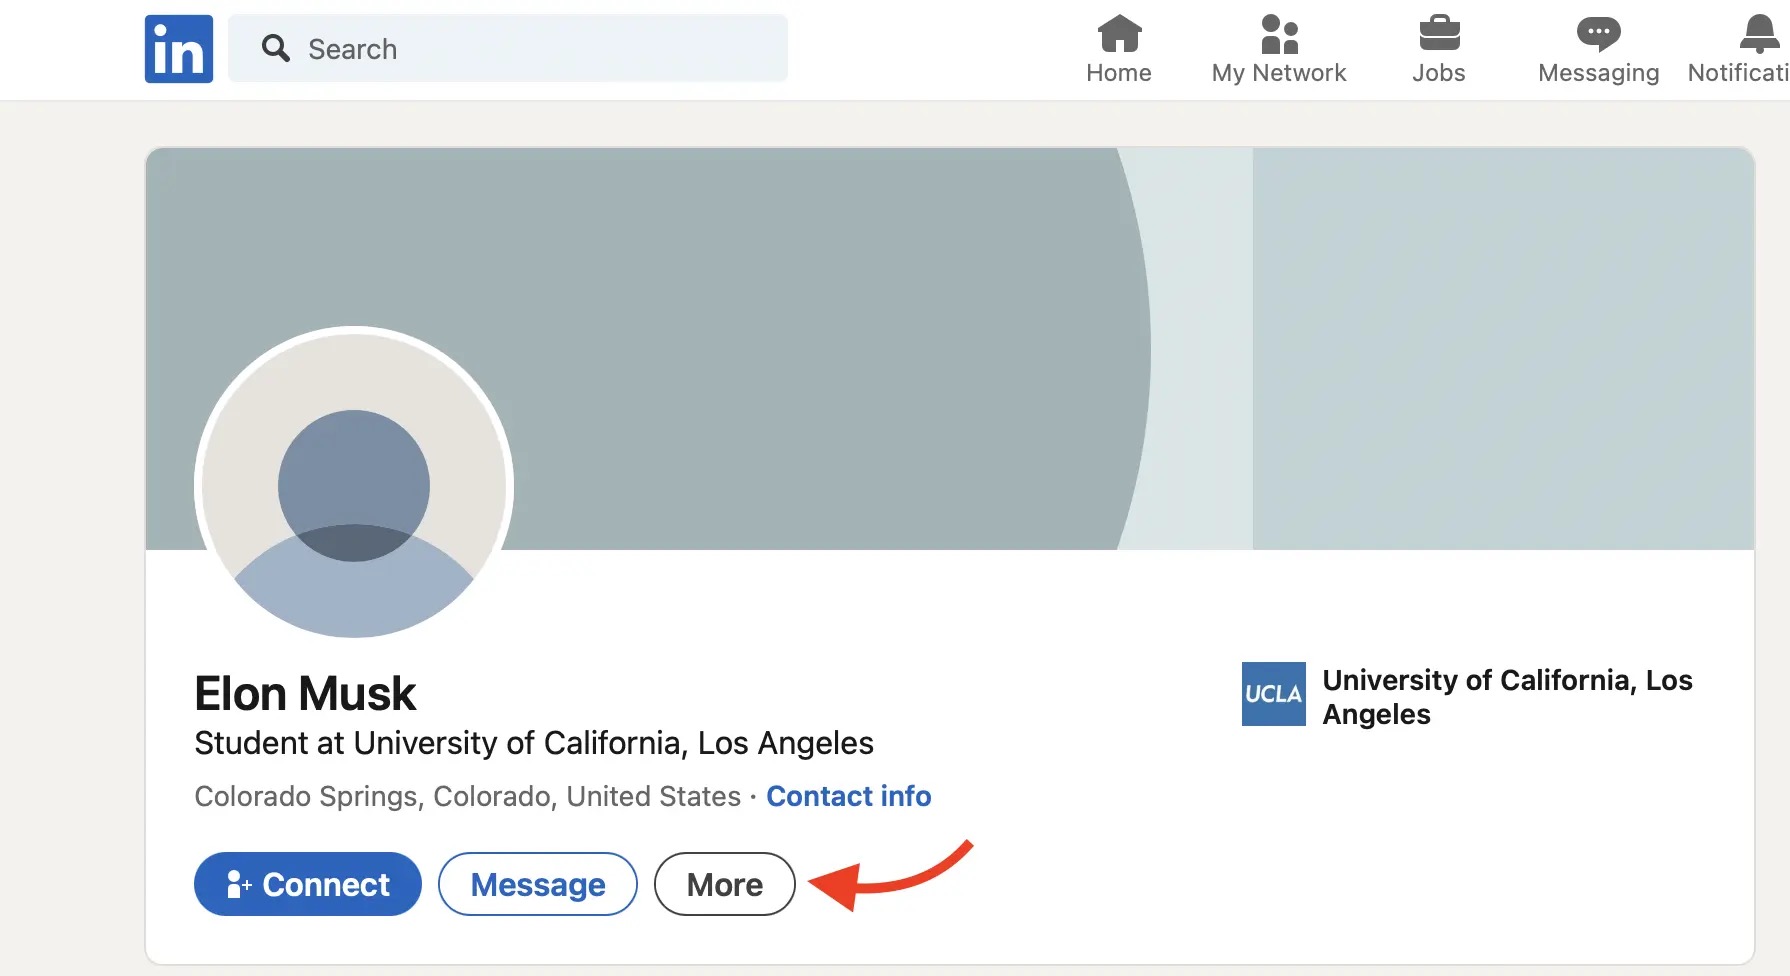The height and width of the screenshot is (976, 1790).
Task: Click the search magnifier icon
Action: click(275, 48)
